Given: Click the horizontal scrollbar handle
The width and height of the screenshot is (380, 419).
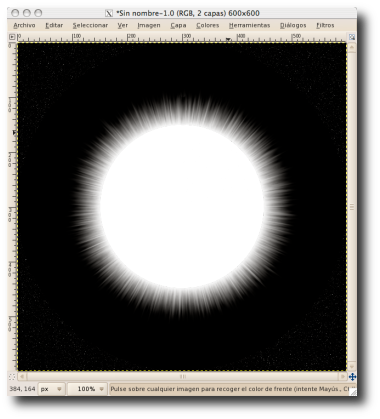Looking at the screenshot, I should [182, 377].
